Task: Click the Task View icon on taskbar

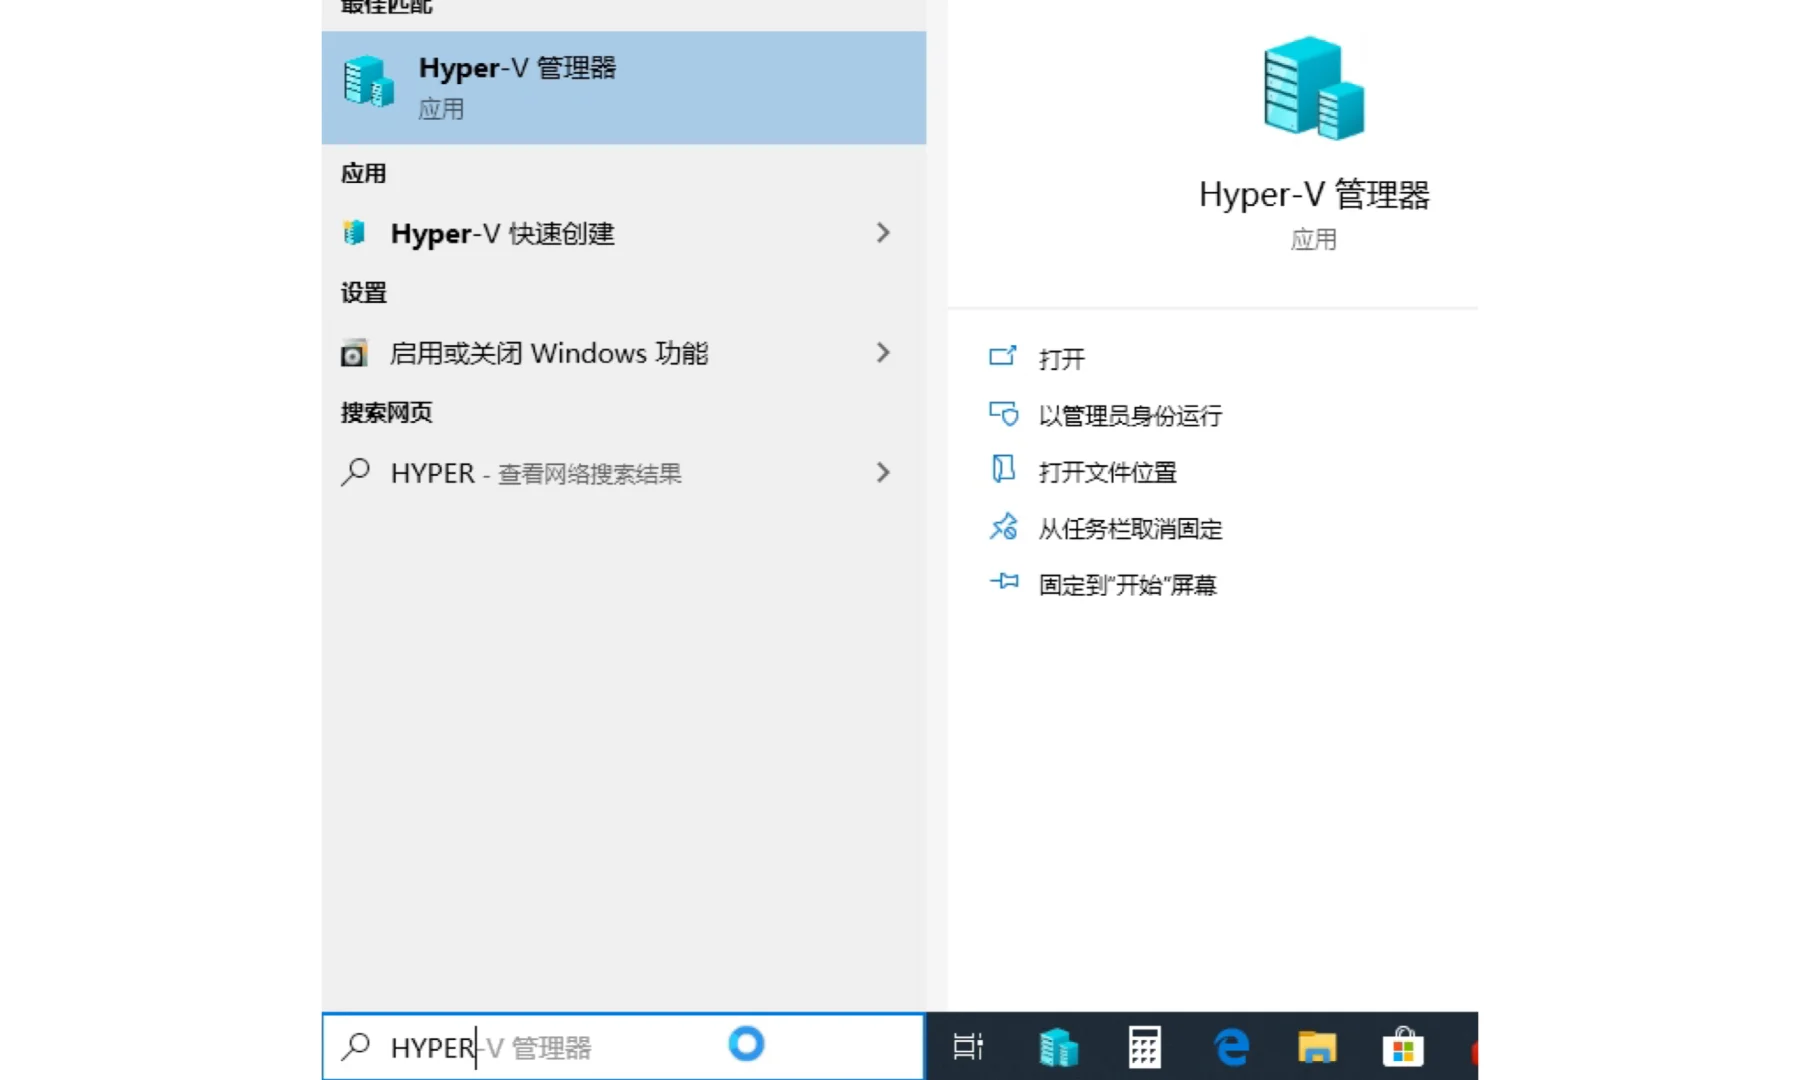Action: pyautogui.click(x=968, y=1047)
